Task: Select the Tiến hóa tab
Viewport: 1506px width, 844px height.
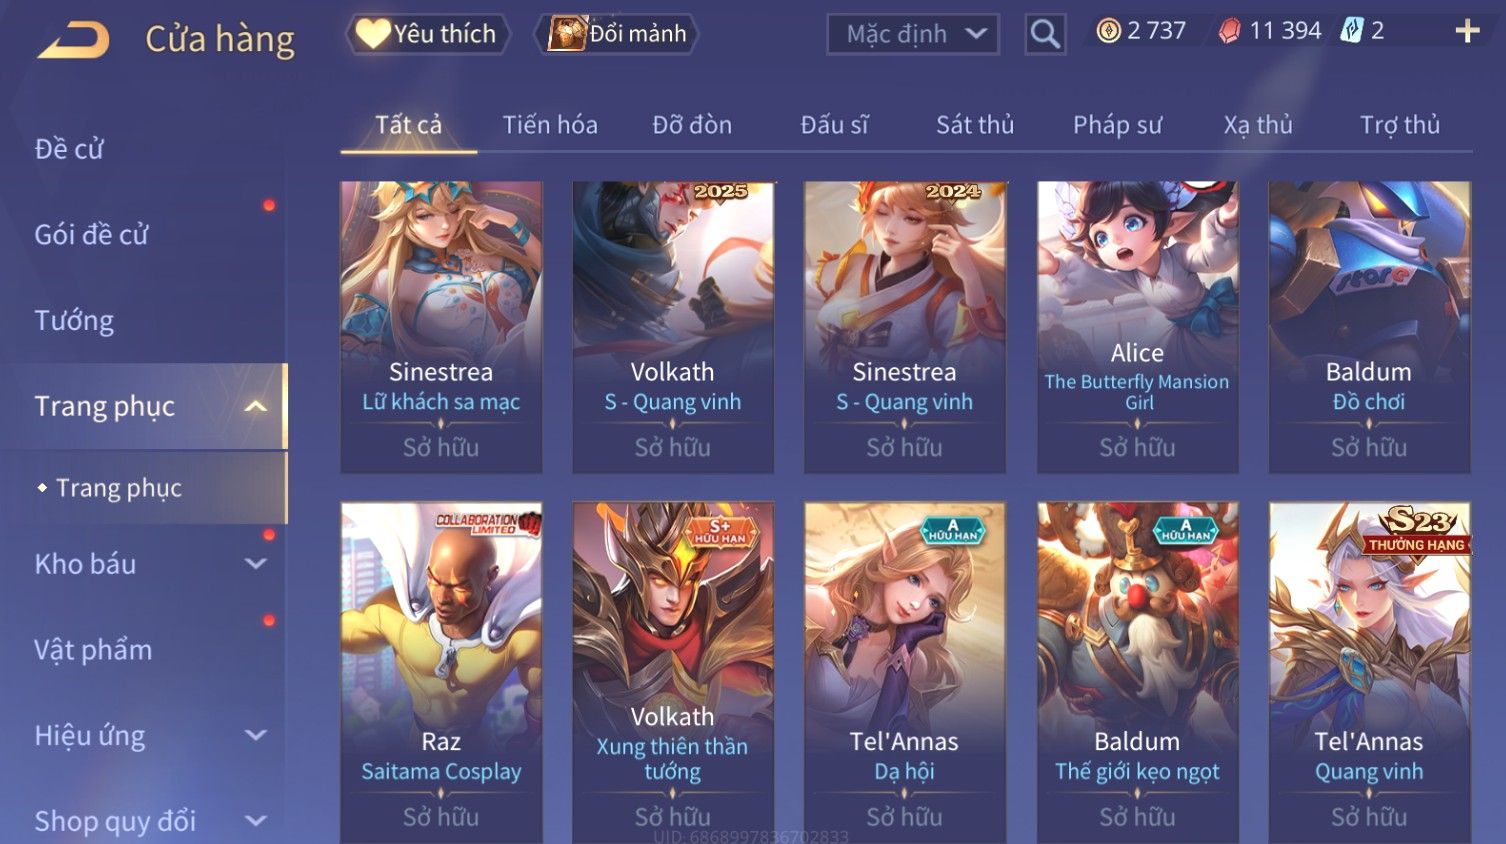Action: click(x=550, y=125)
